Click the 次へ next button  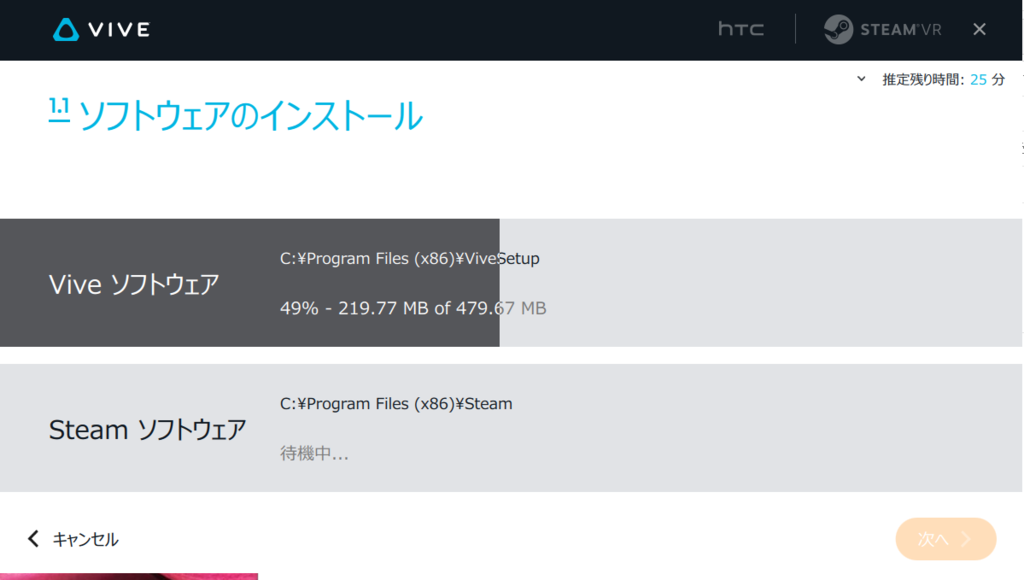pos(946,539)
